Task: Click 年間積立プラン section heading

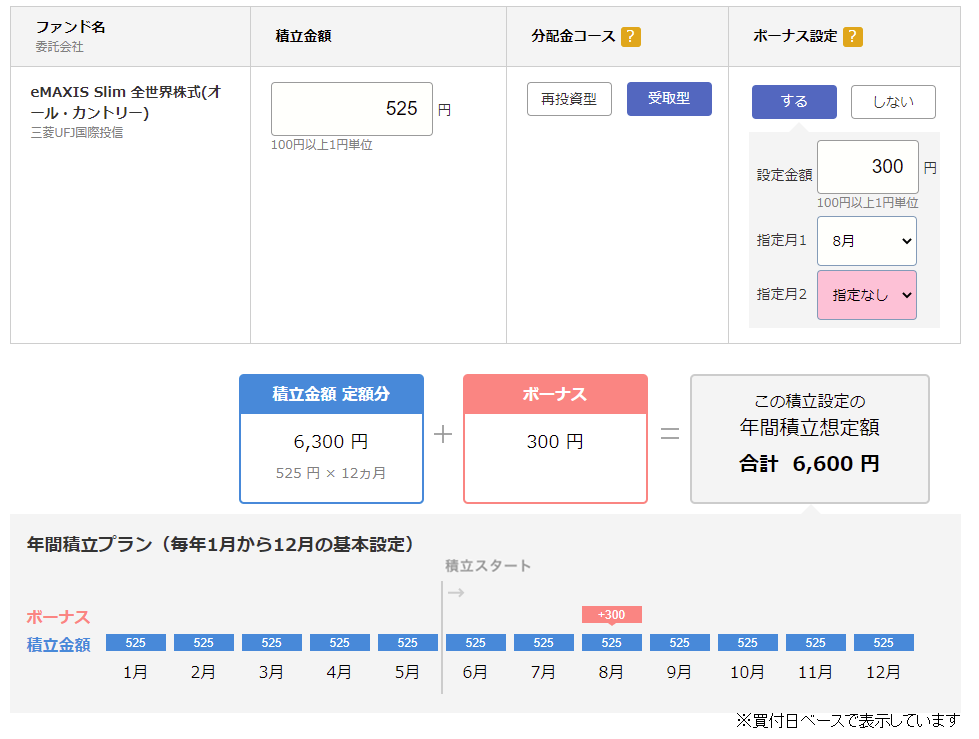Action: point(220,545)
